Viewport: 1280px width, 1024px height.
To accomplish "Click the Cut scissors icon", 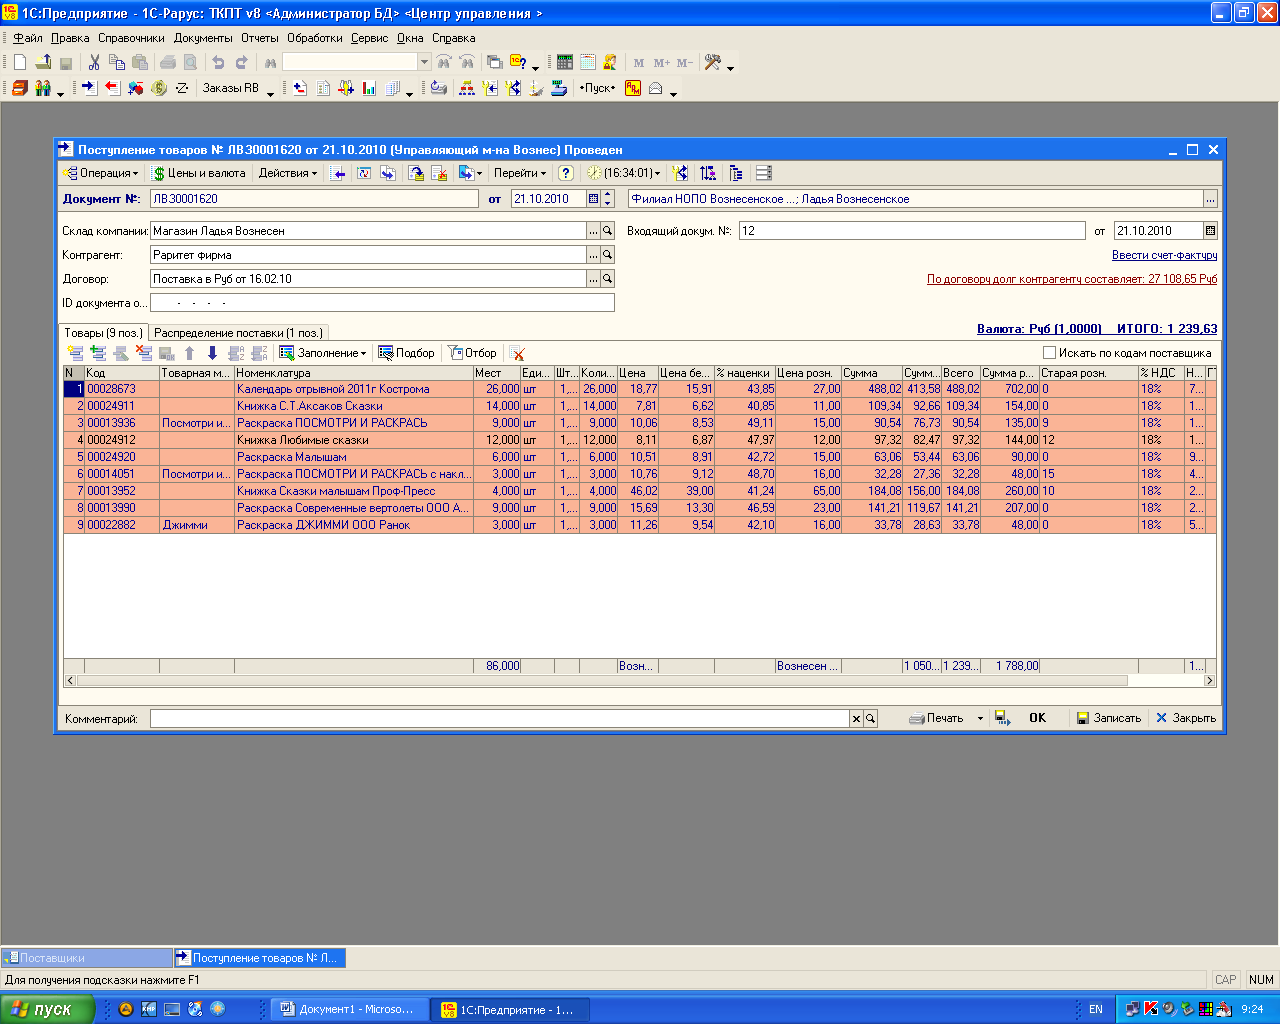I will click(x=94, y=62).
